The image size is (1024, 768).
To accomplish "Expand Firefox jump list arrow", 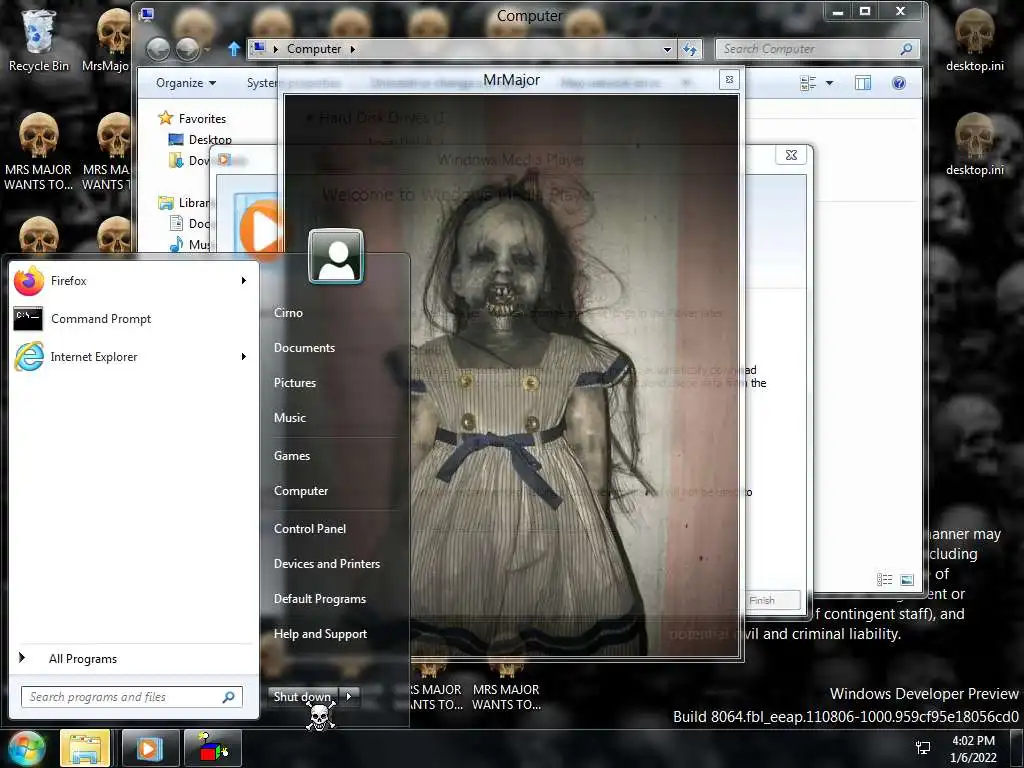I will (x=244, y=281).
